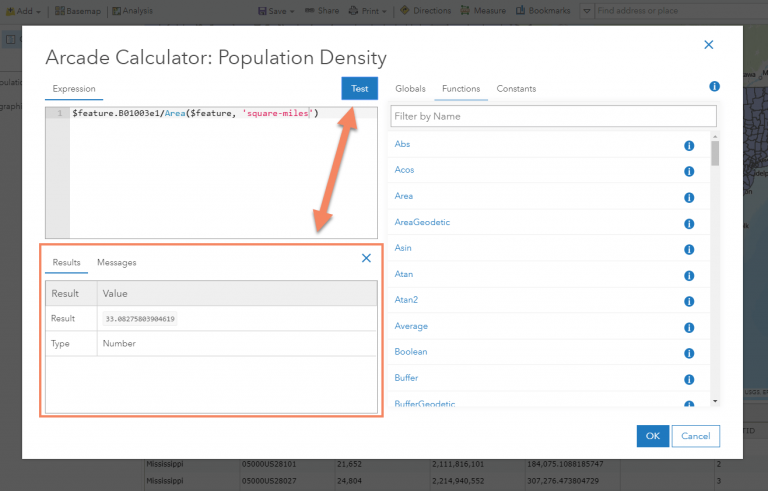Cancel the Arcade Calculator dialog
Image resolution: width=768 pixels, height=491 pixels.
coord(696,436)
